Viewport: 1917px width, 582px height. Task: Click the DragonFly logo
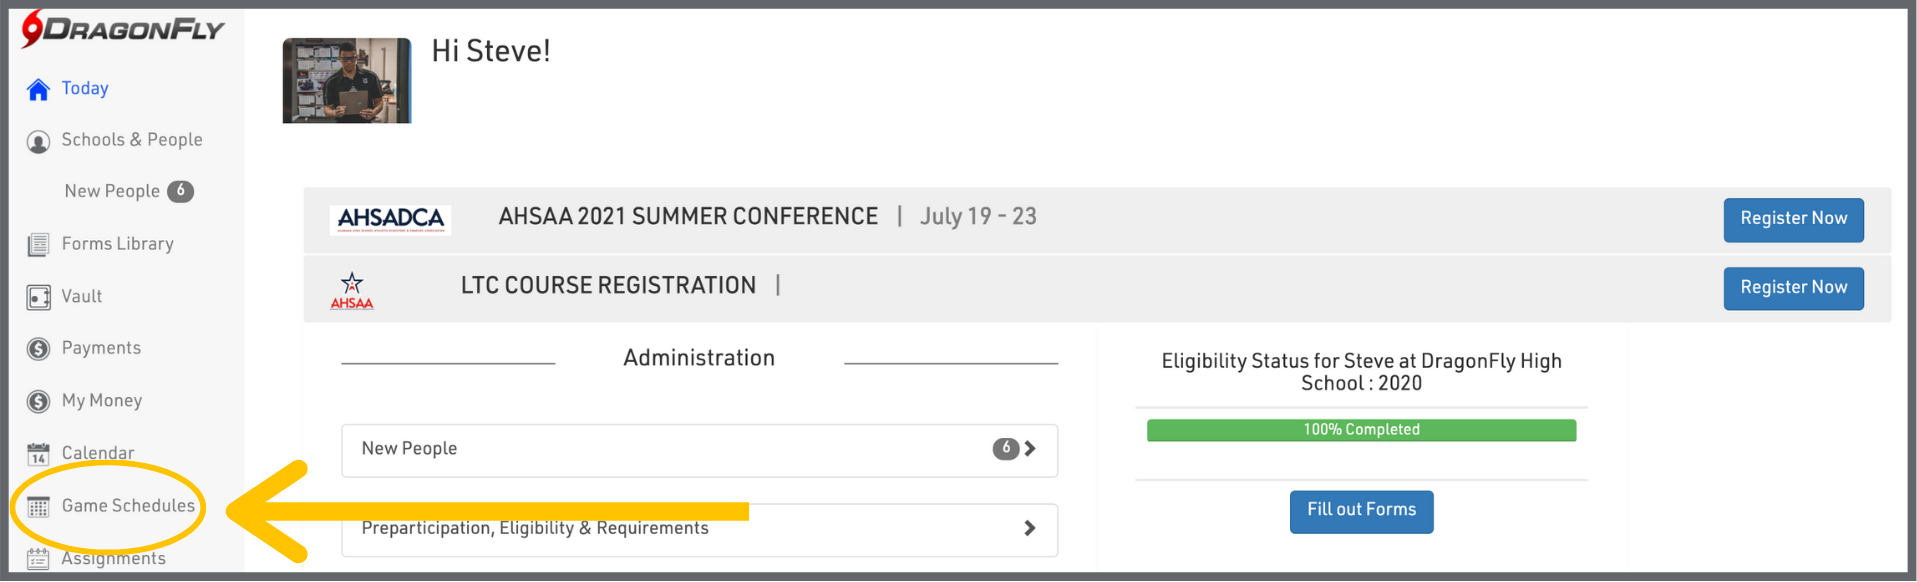tap(123, 29)
